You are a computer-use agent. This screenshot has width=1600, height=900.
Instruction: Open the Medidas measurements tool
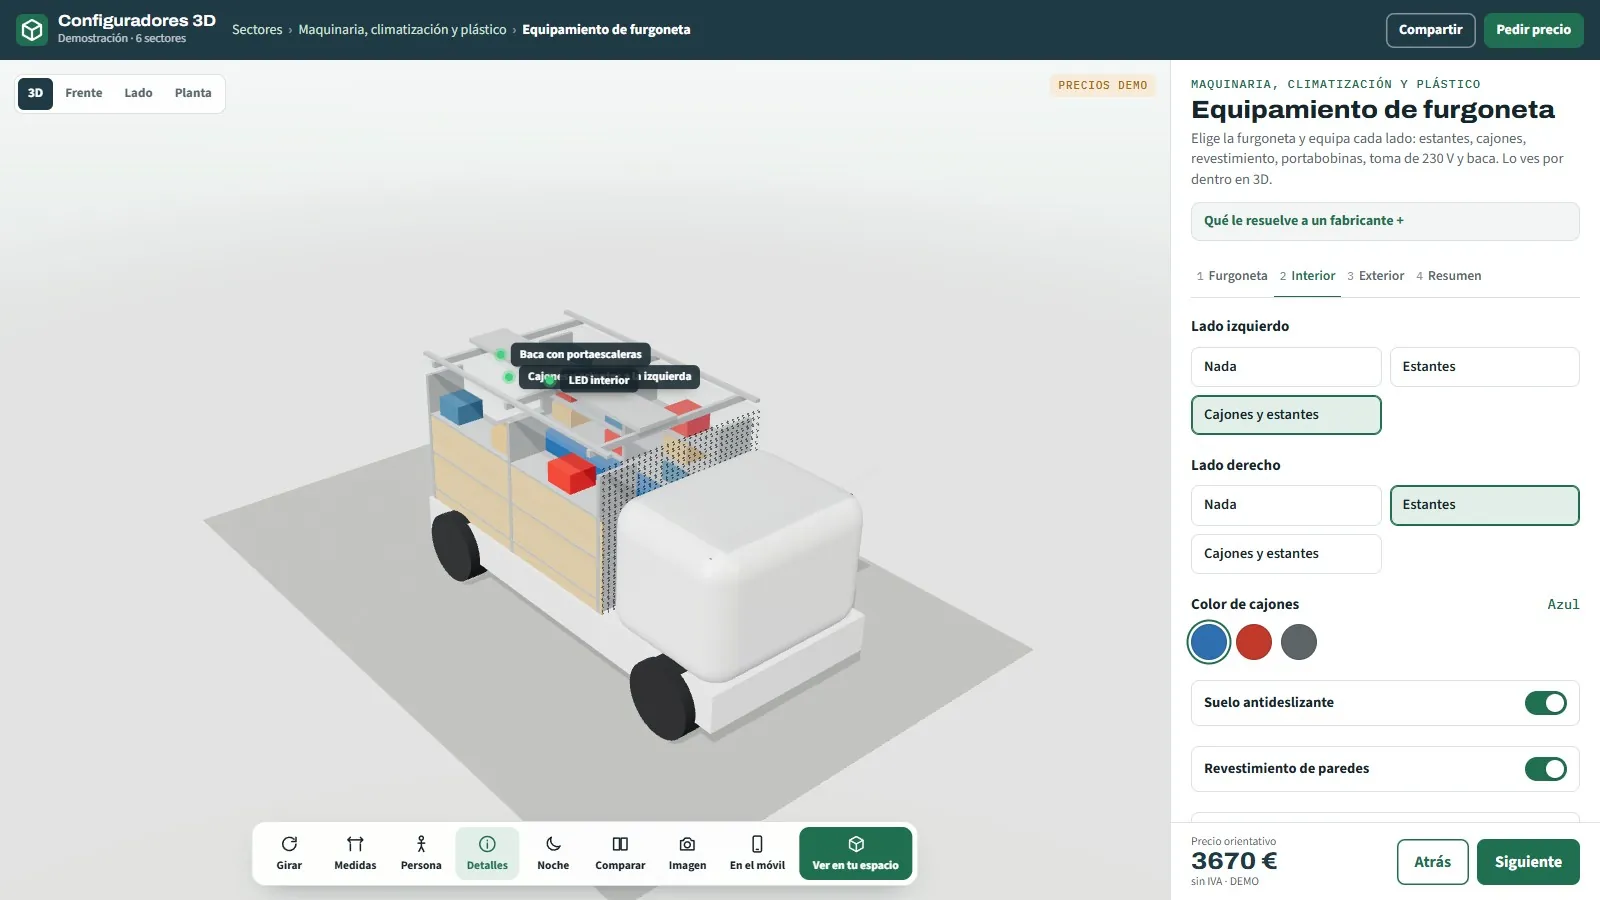coord(355,853)
